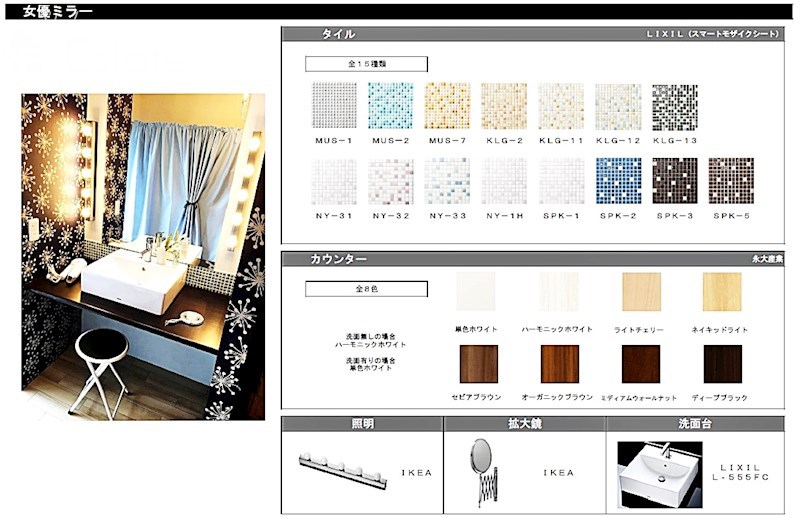
Task: Select the MUS-1 white mosaic tile swatch
Action: click(334, 106)
